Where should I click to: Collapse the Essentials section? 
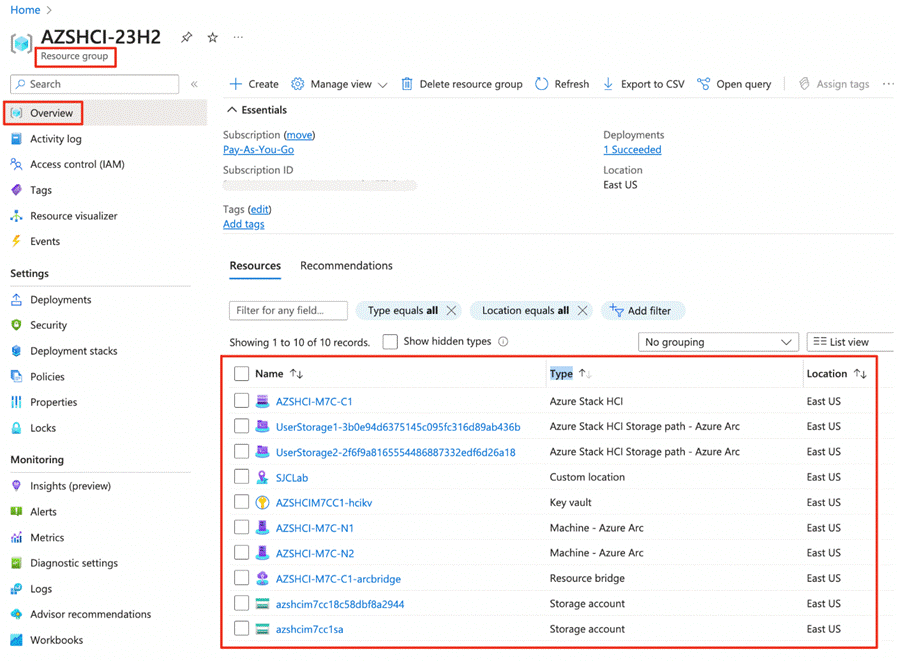(x=232, y=110)
